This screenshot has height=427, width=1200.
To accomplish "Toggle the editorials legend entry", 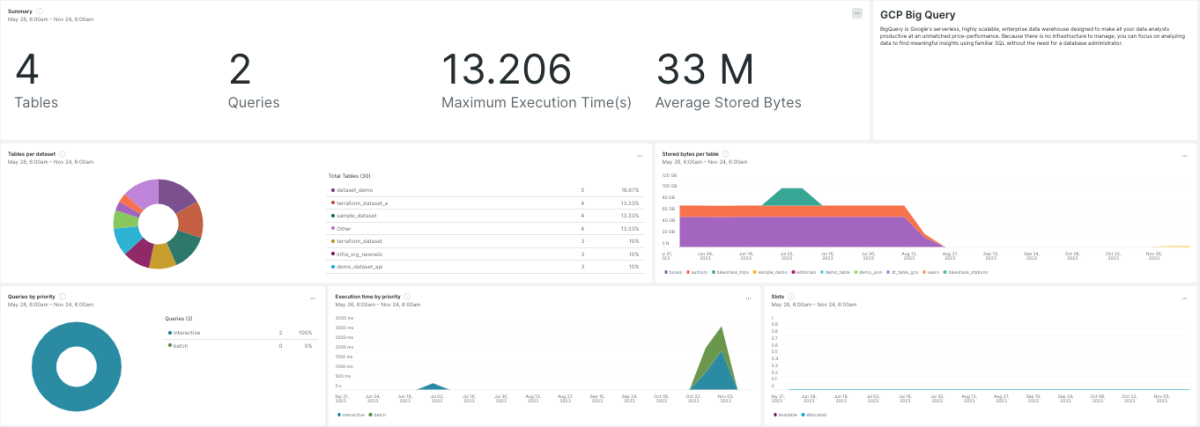I will point(805,271).
